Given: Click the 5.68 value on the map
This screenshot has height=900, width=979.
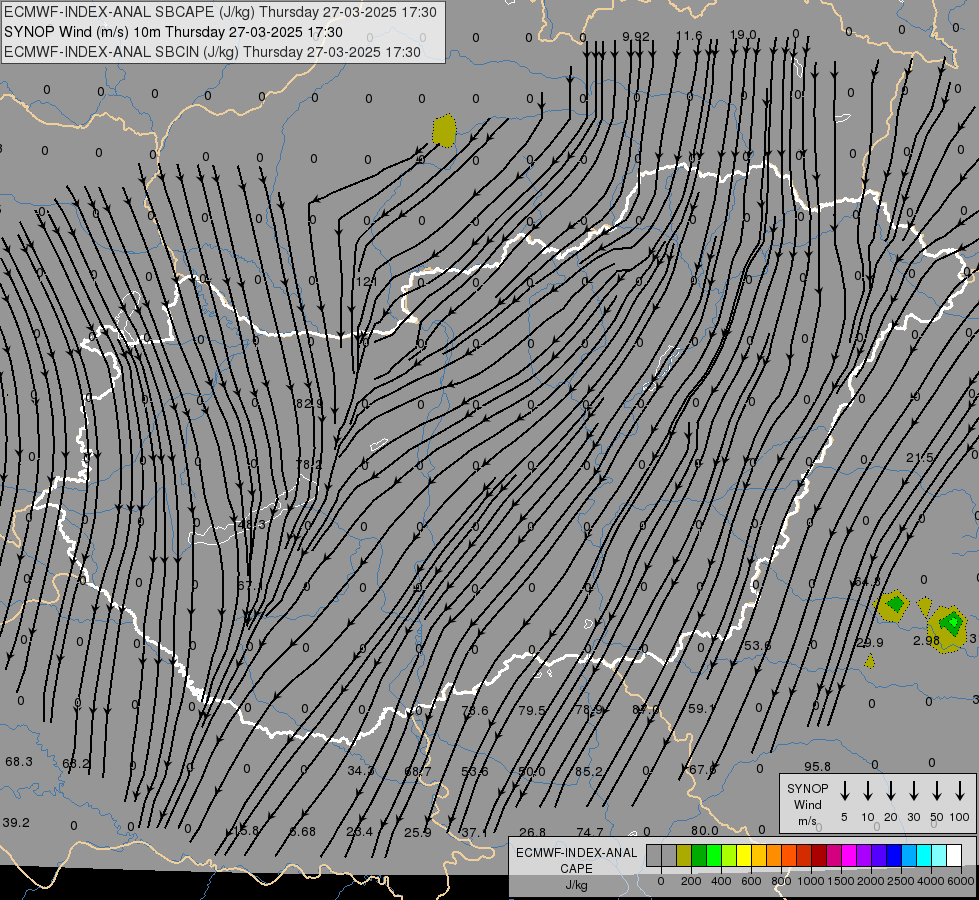Looking at the screenshot, I should pos(303,832).
